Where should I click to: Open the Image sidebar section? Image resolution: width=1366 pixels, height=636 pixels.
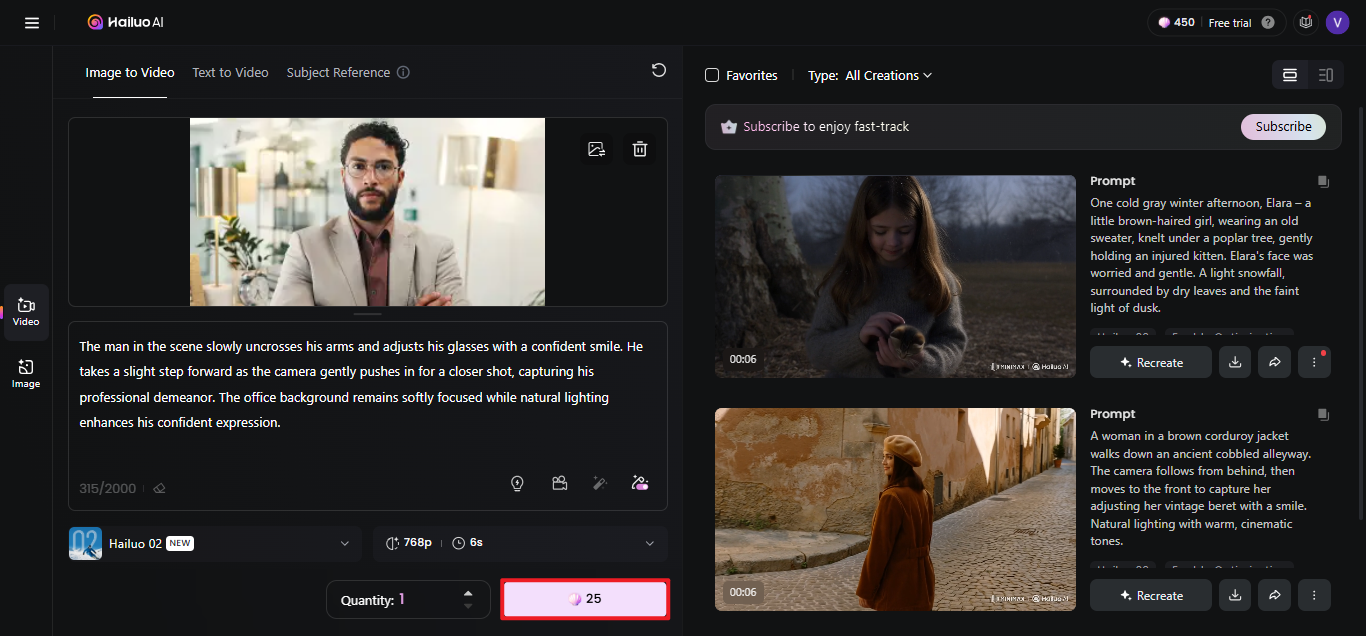(26, 374)
